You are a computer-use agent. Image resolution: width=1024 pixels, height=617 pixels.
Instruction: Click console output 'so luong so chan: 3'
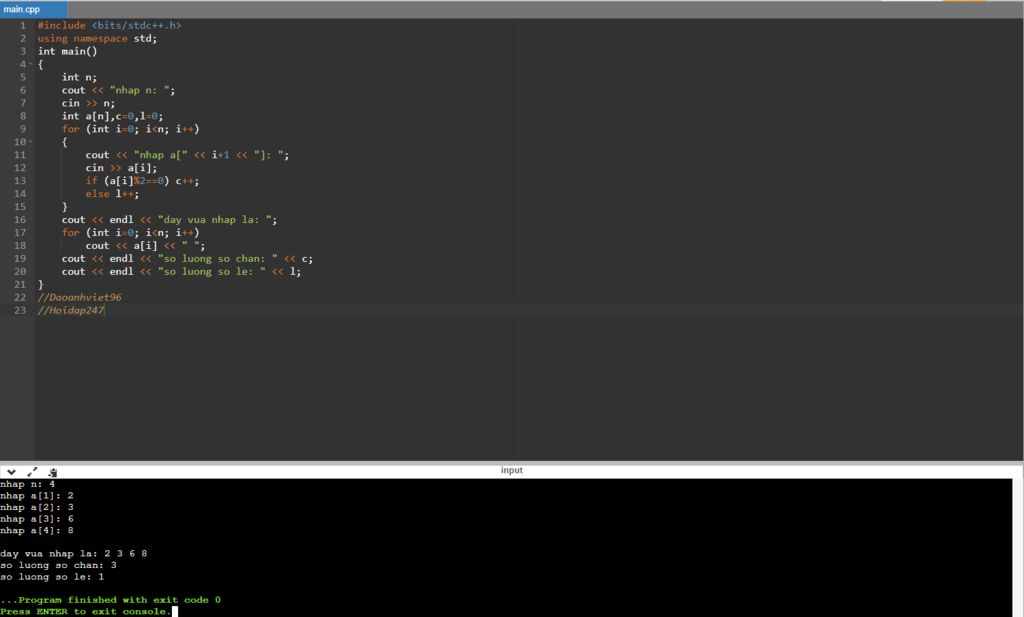click(58, 565)
